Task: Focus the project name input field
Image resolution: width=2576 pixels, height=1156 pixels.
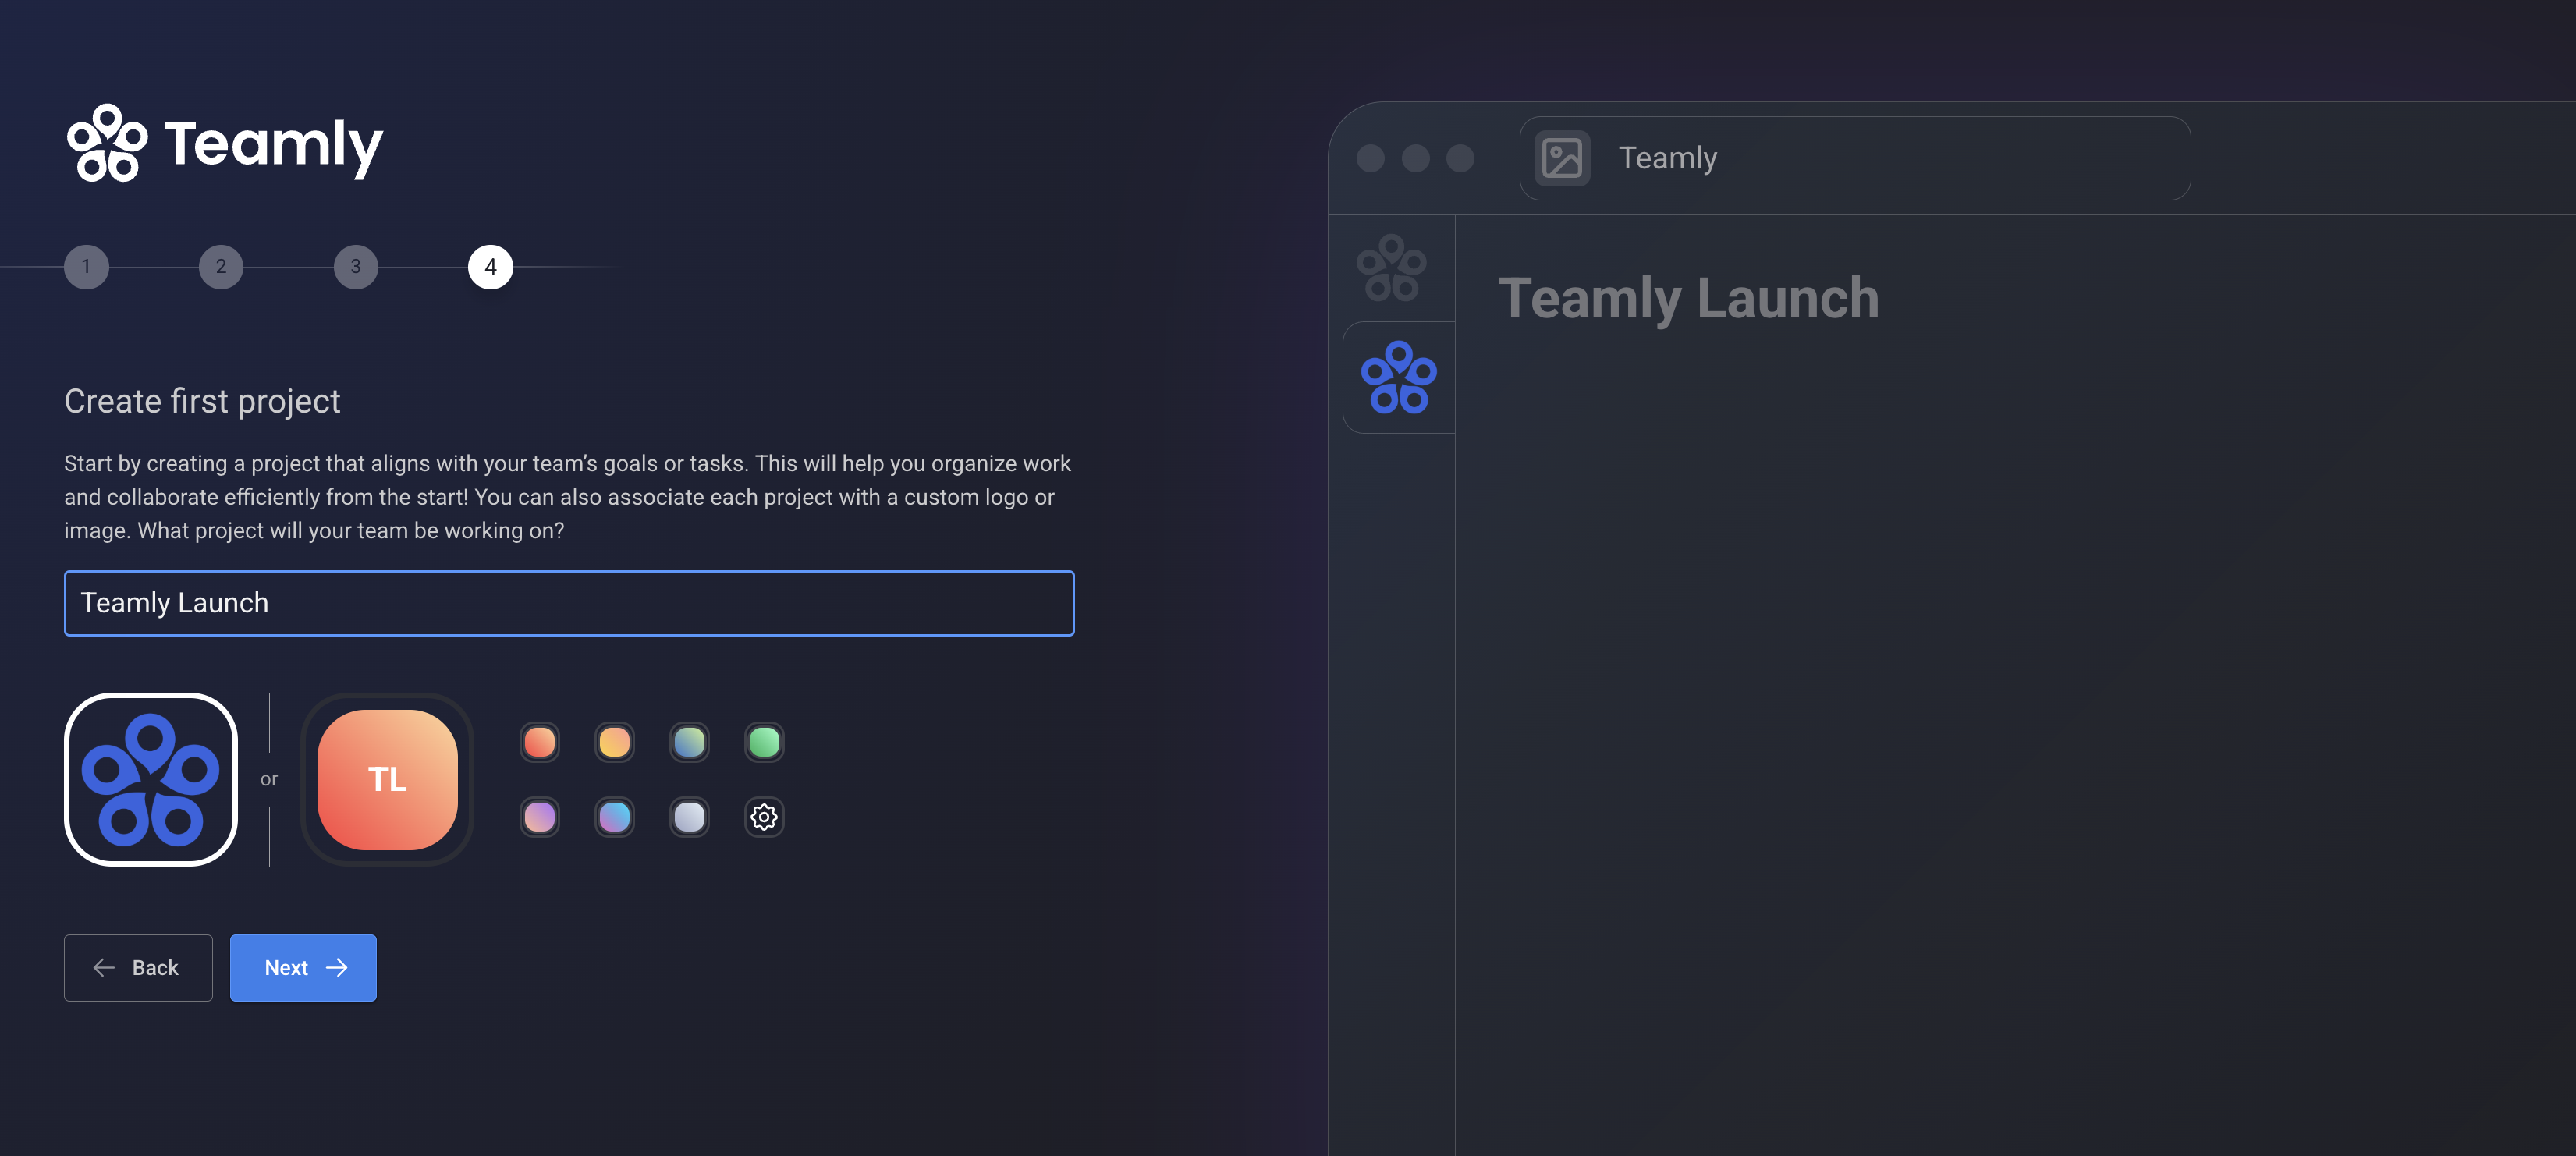Action: coord(569,603)
